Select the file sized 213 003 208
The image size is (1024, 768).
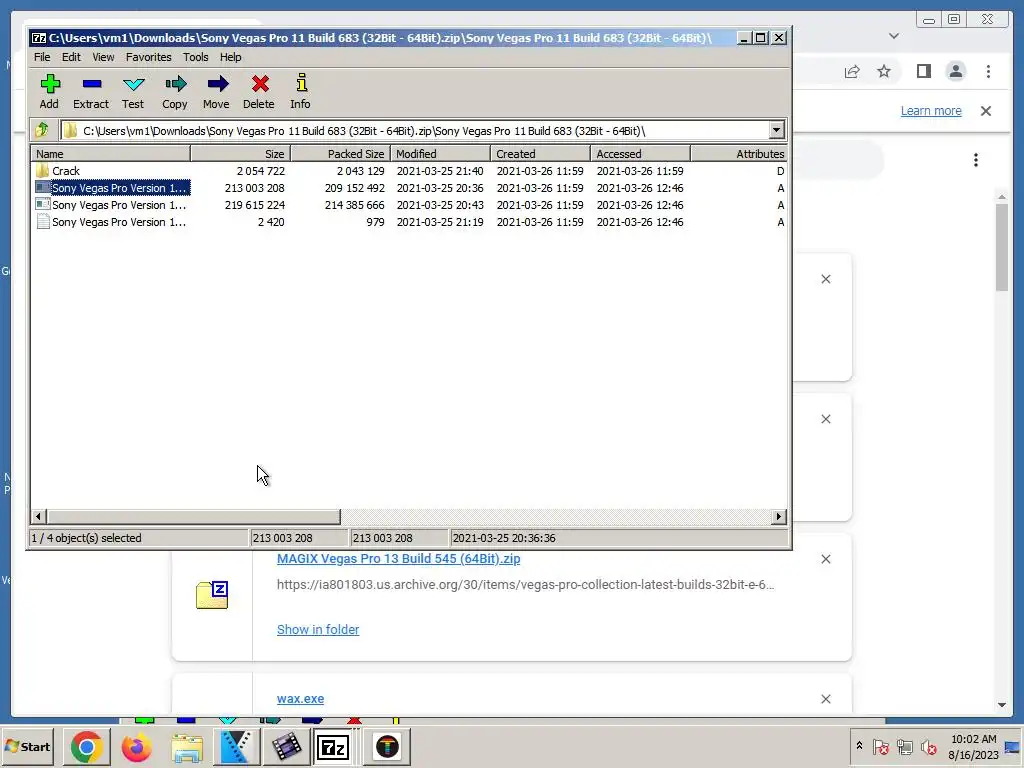coord(409,188)
